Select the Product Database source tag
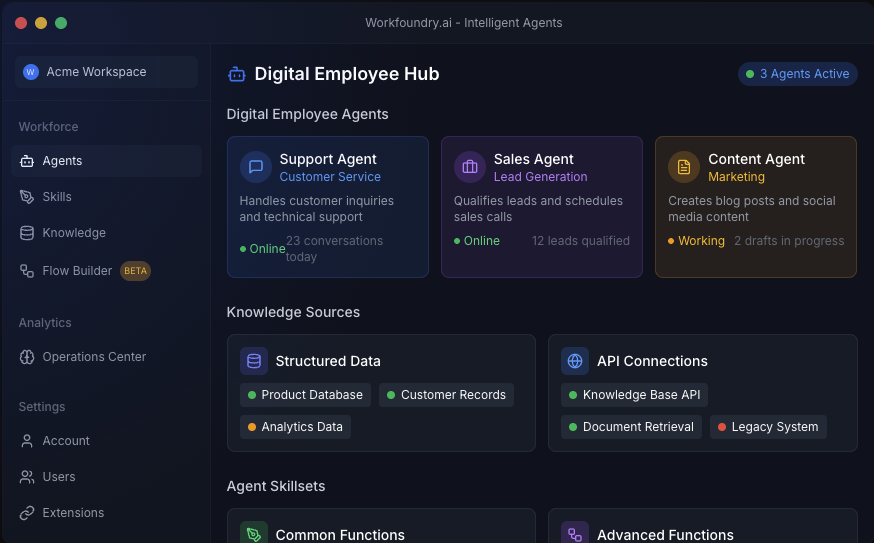The image size is (874, 543). 305,395
